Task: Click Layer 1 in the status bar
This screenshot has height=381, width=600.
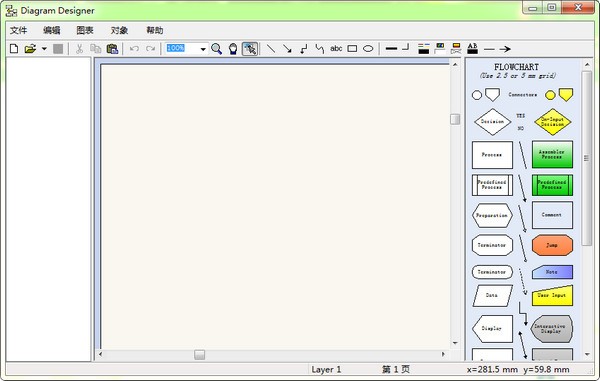Action: click(326, 370)
